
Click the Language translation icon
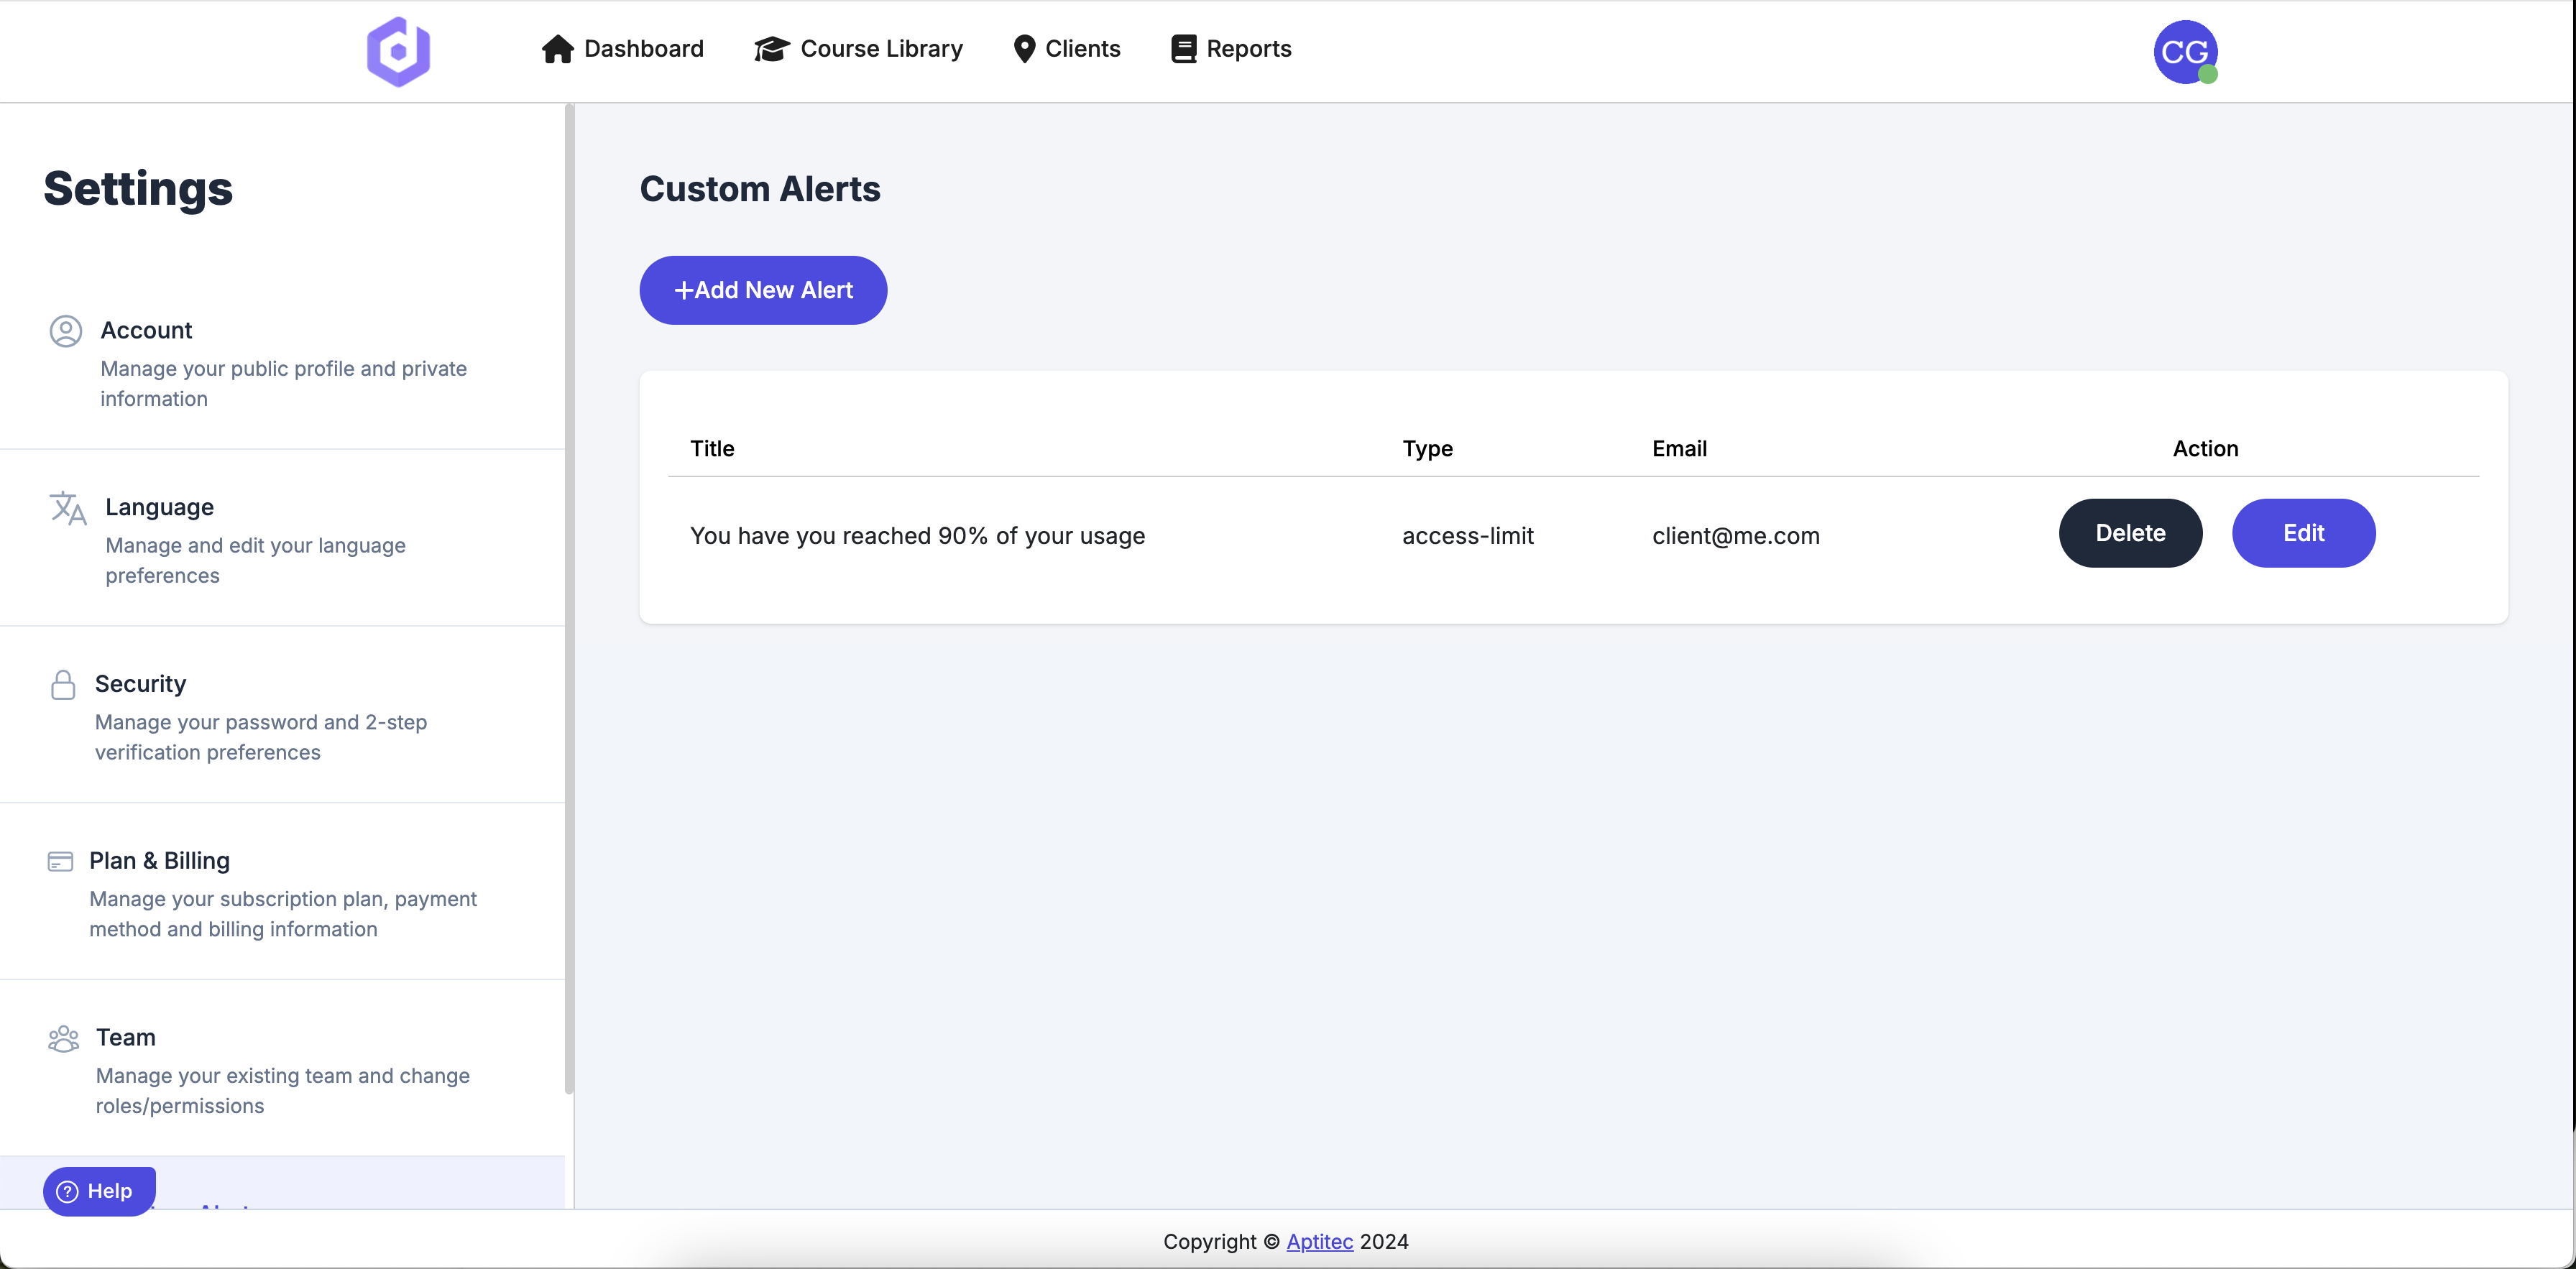tap(67, 509)
